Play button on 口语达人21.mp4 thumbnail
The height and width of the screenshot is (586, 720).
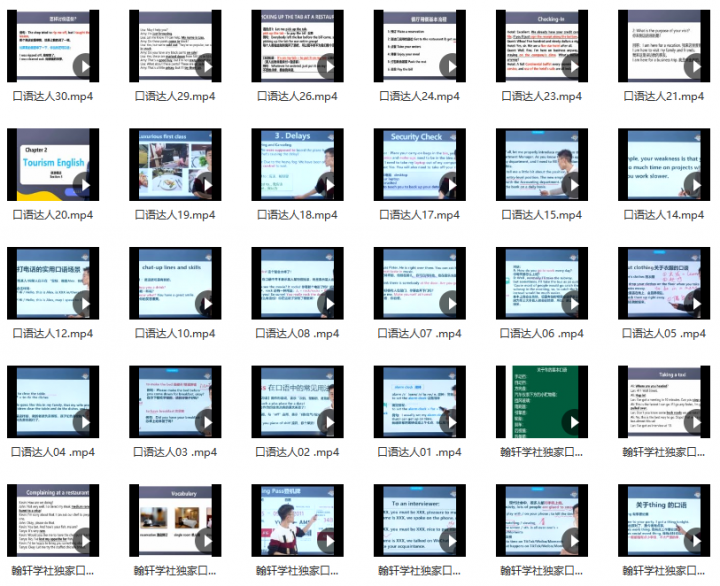pyautogui.click(x=694, y=67)
